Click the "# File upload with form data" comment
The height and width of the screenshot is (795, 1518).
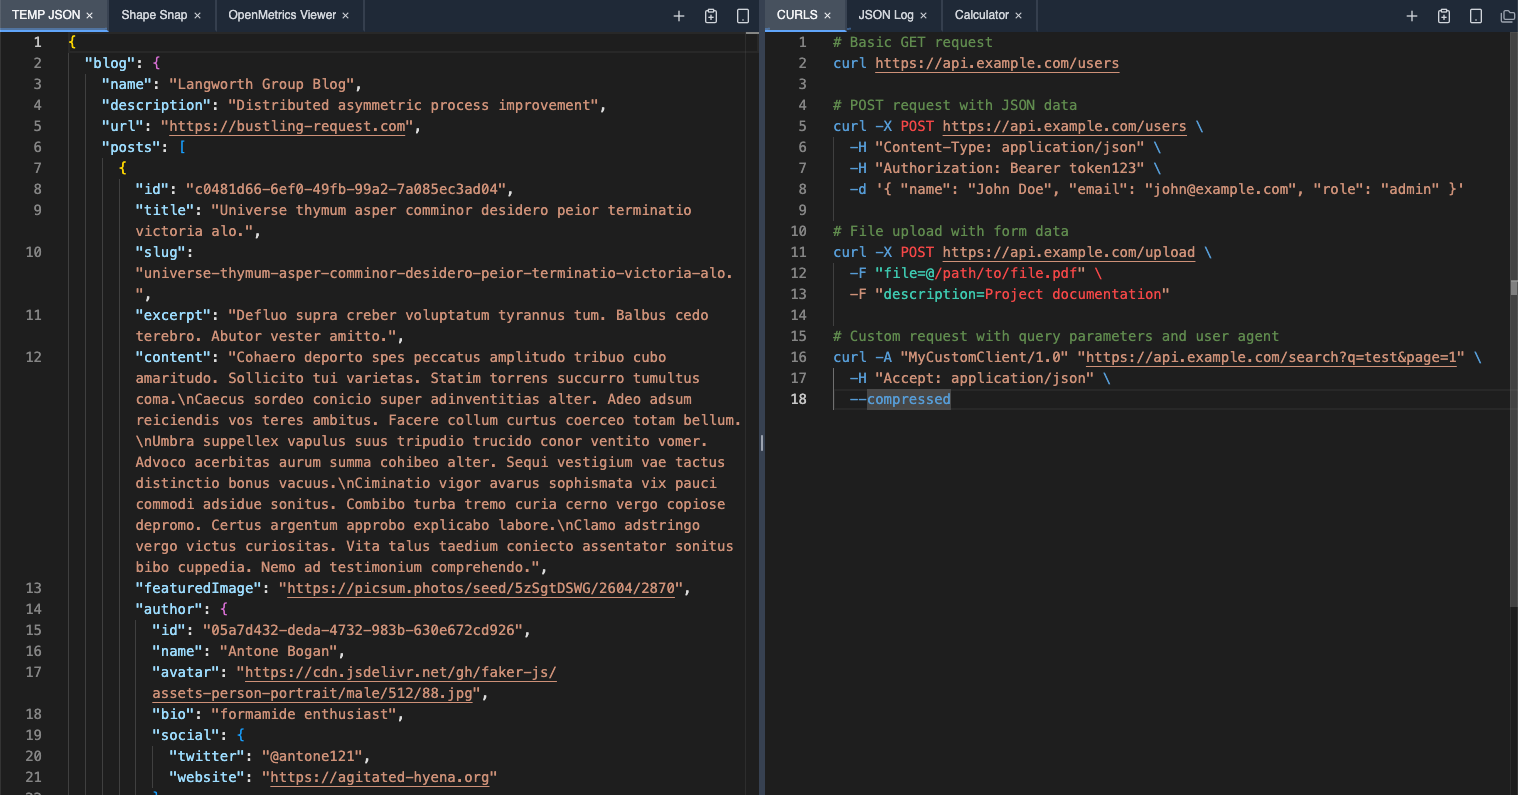point(951,231)
